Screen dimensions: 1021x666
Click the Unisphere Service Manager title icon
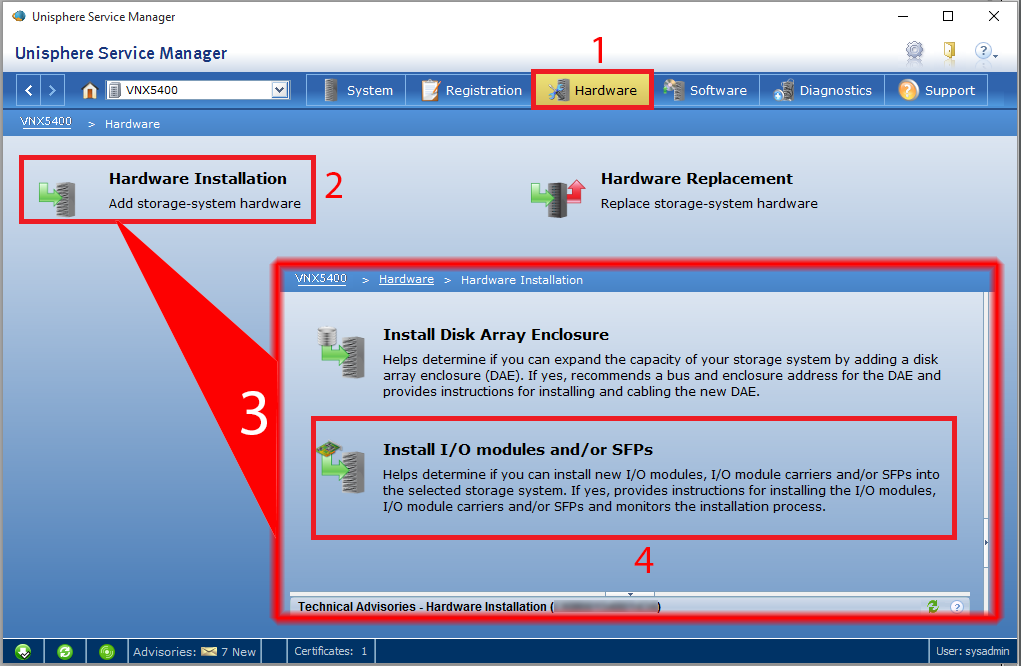click(19, 16)
